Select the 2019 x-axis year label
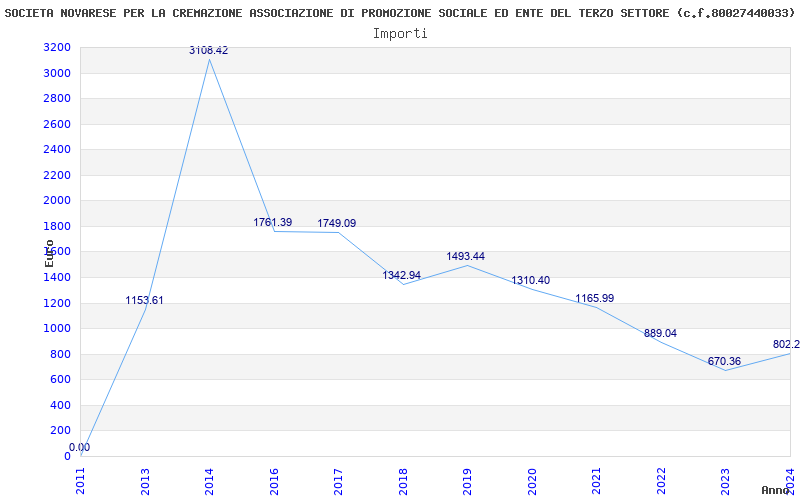 [x=467, y=481]
